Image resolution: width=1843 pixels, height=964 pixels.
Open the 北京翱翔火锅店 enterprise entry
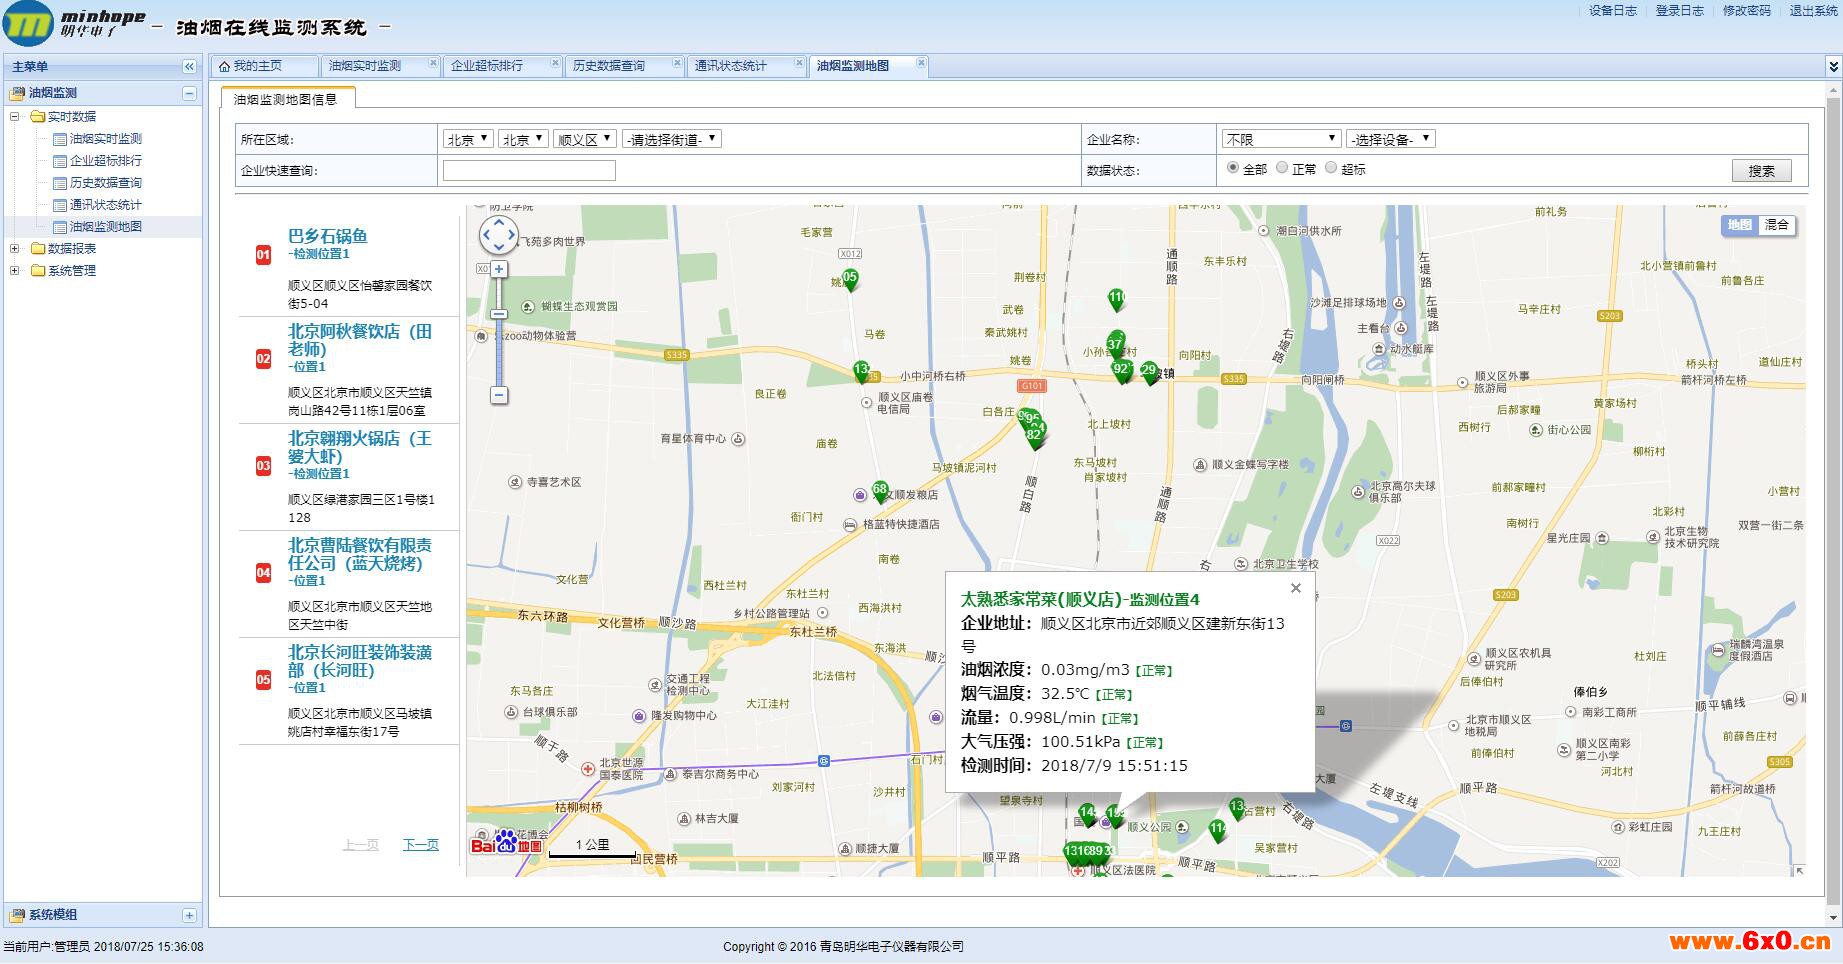tap(360, 447)
